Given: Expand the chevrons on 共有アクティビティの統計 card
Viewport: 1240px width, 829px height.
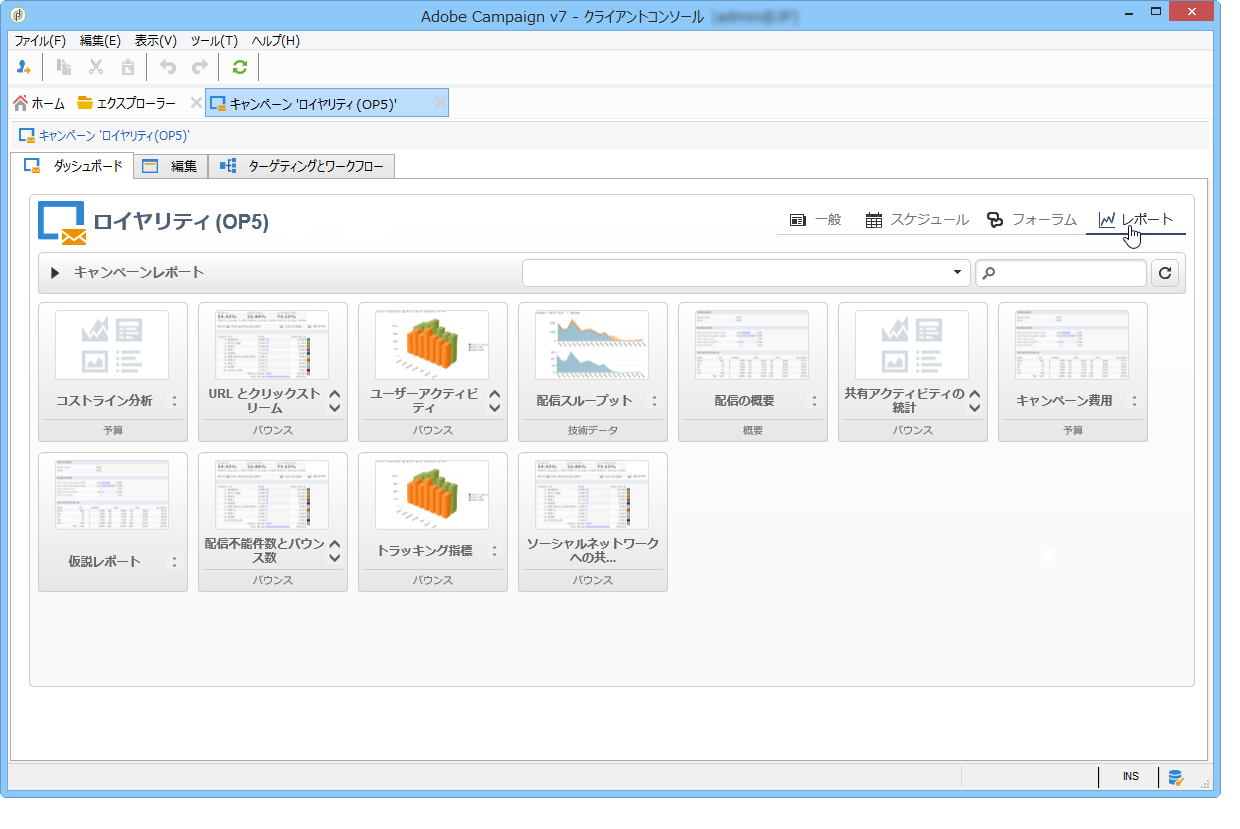Looking at the screenshot, I should click(975, 401).
